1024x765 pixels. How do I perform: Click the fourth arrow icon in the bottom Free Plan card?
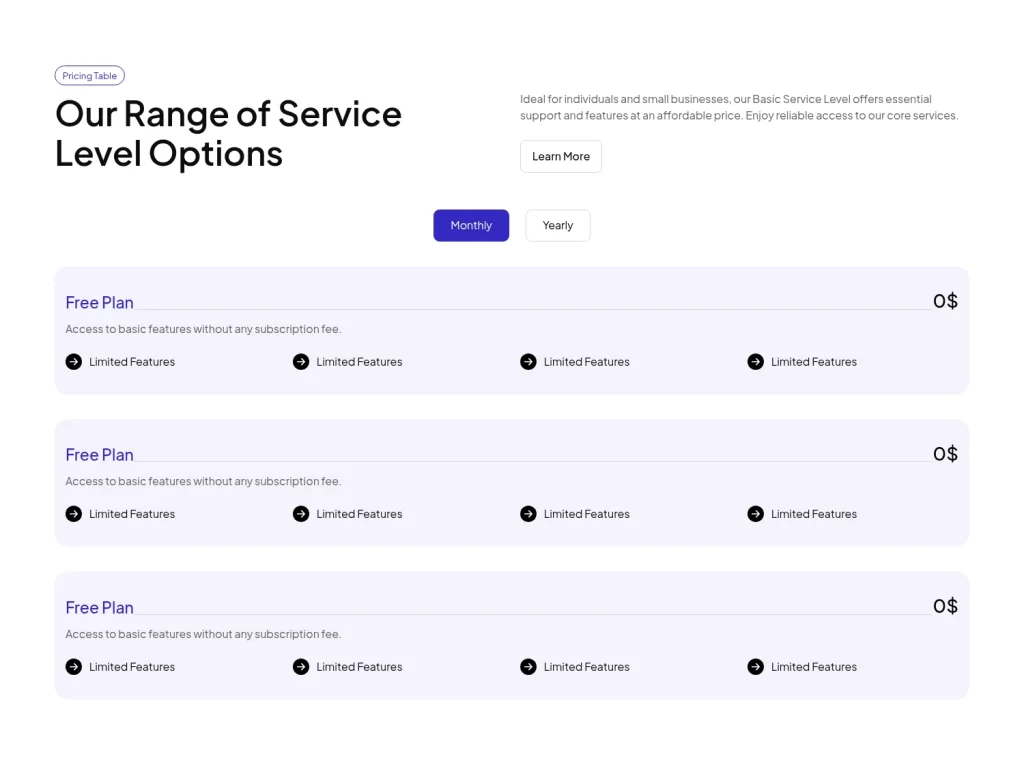(755, 666)
